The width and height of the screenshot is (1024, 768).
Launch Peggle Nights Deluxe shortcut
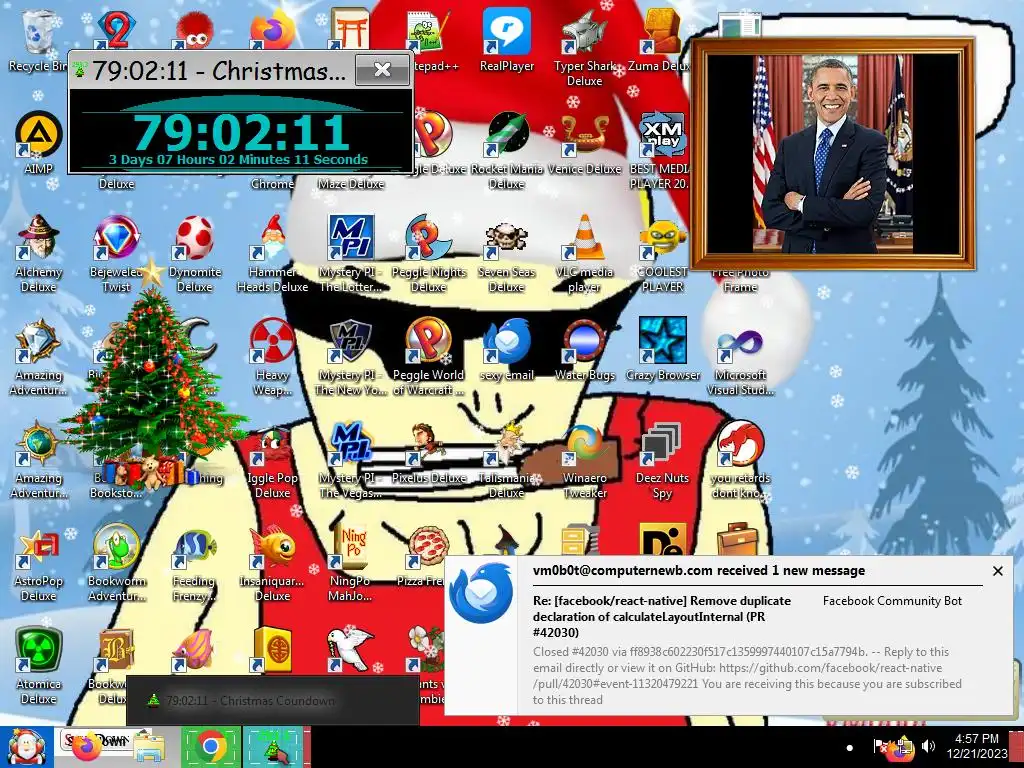[x=428, y=253]
